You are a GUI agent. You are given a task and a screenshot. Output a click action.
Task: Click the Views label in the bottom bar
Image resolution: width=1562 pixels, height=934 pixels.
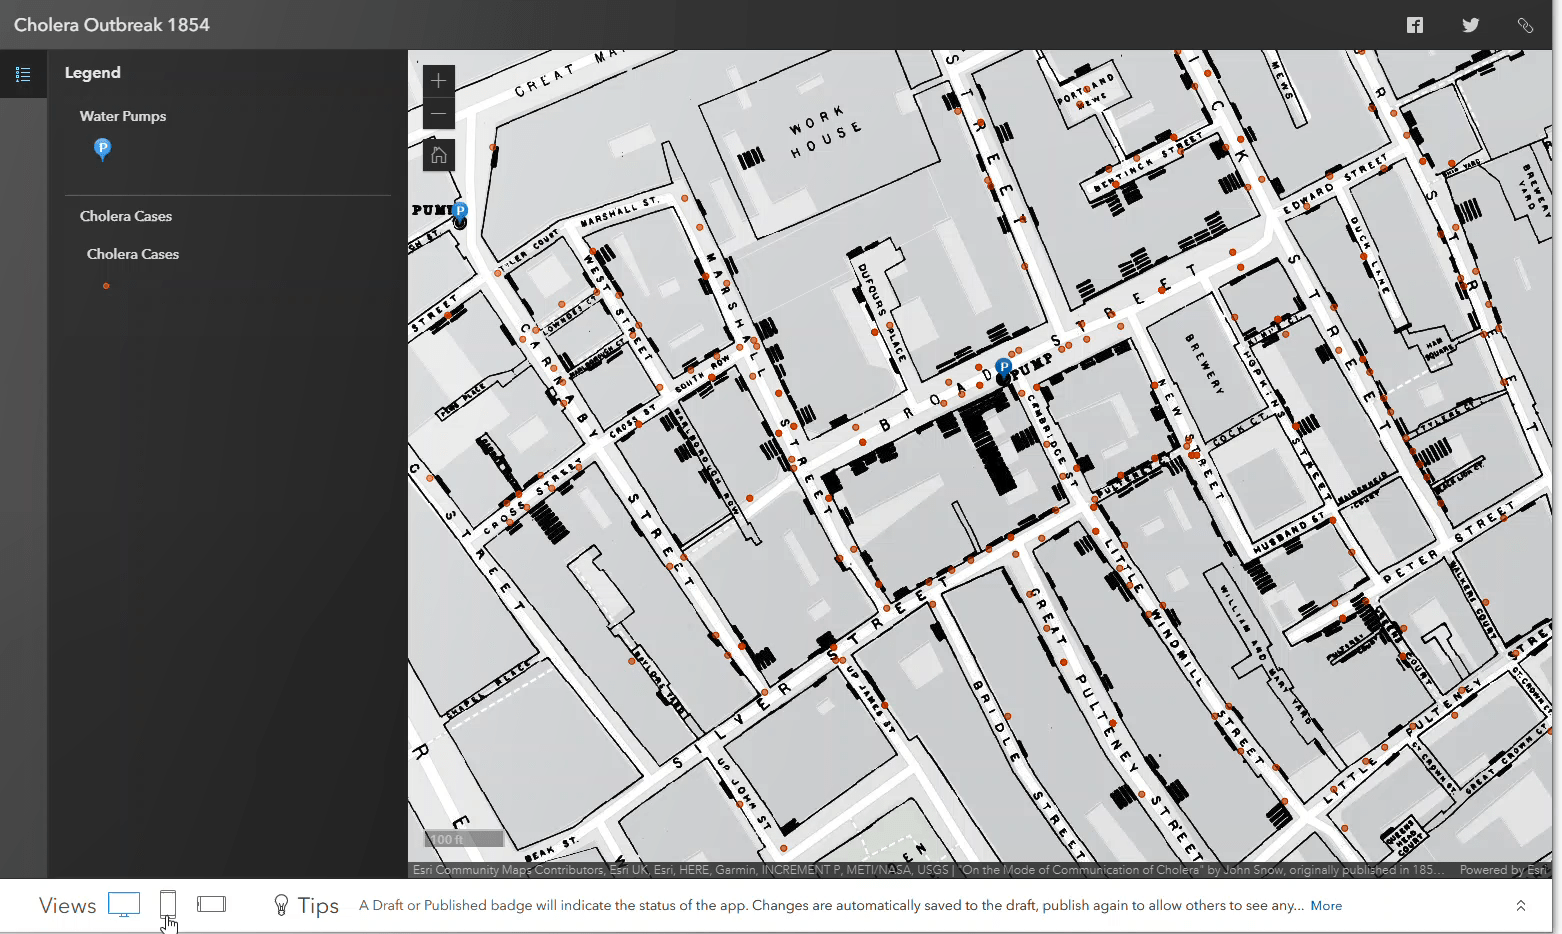click(x=68, y=906)
